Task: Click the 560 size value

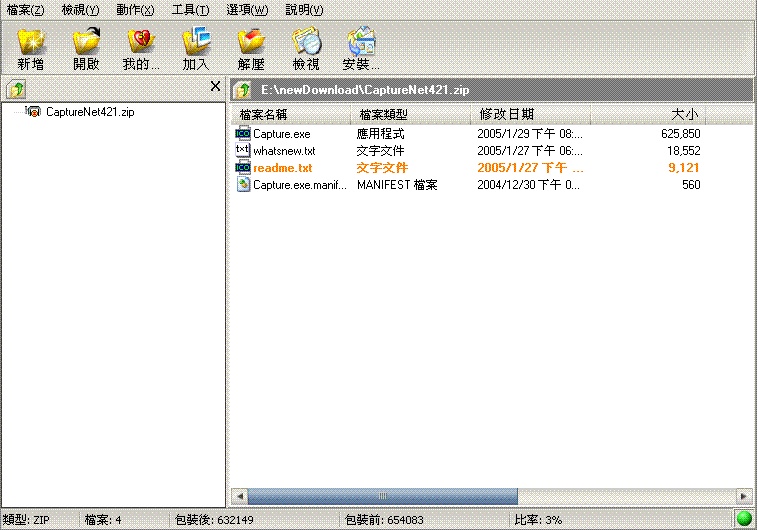Action: pos(691,184)
